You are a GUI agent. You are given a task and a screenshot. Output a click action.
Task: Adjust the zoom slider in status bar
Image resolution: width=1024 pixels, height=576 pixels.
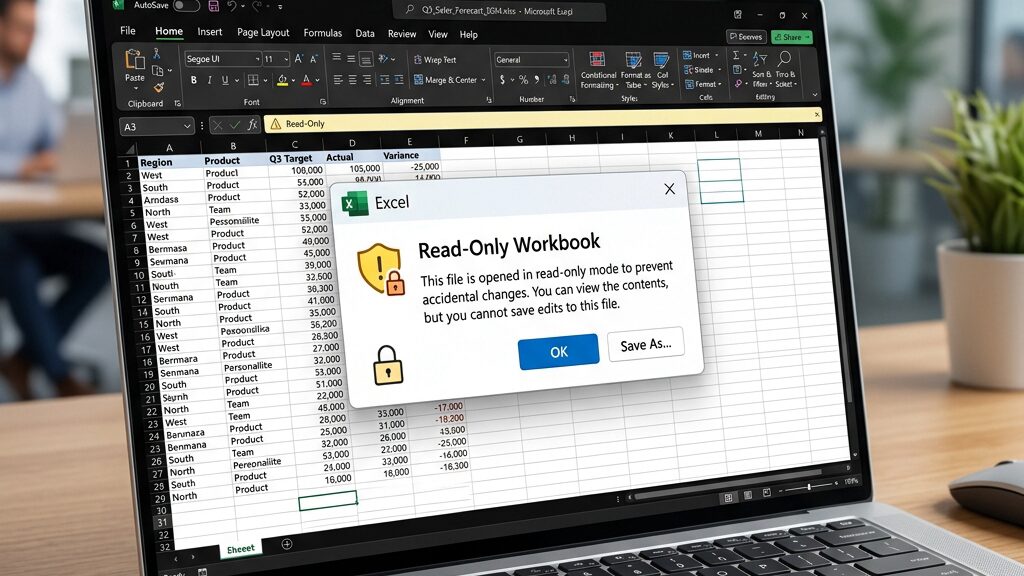(809, 487)
